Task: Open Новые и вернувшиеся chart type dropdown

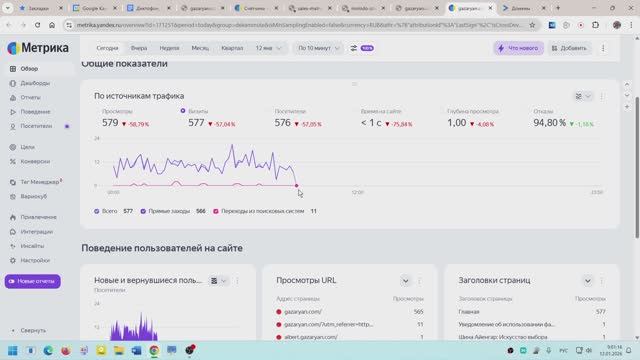Action: 218,281
